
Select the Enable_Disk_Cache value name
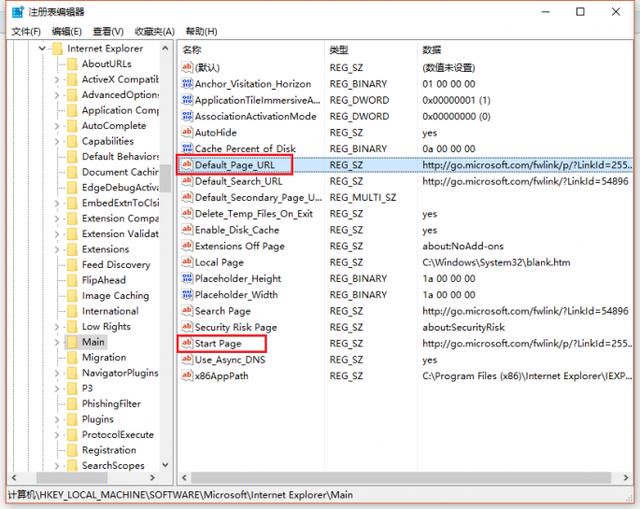[x=237, y=230]
